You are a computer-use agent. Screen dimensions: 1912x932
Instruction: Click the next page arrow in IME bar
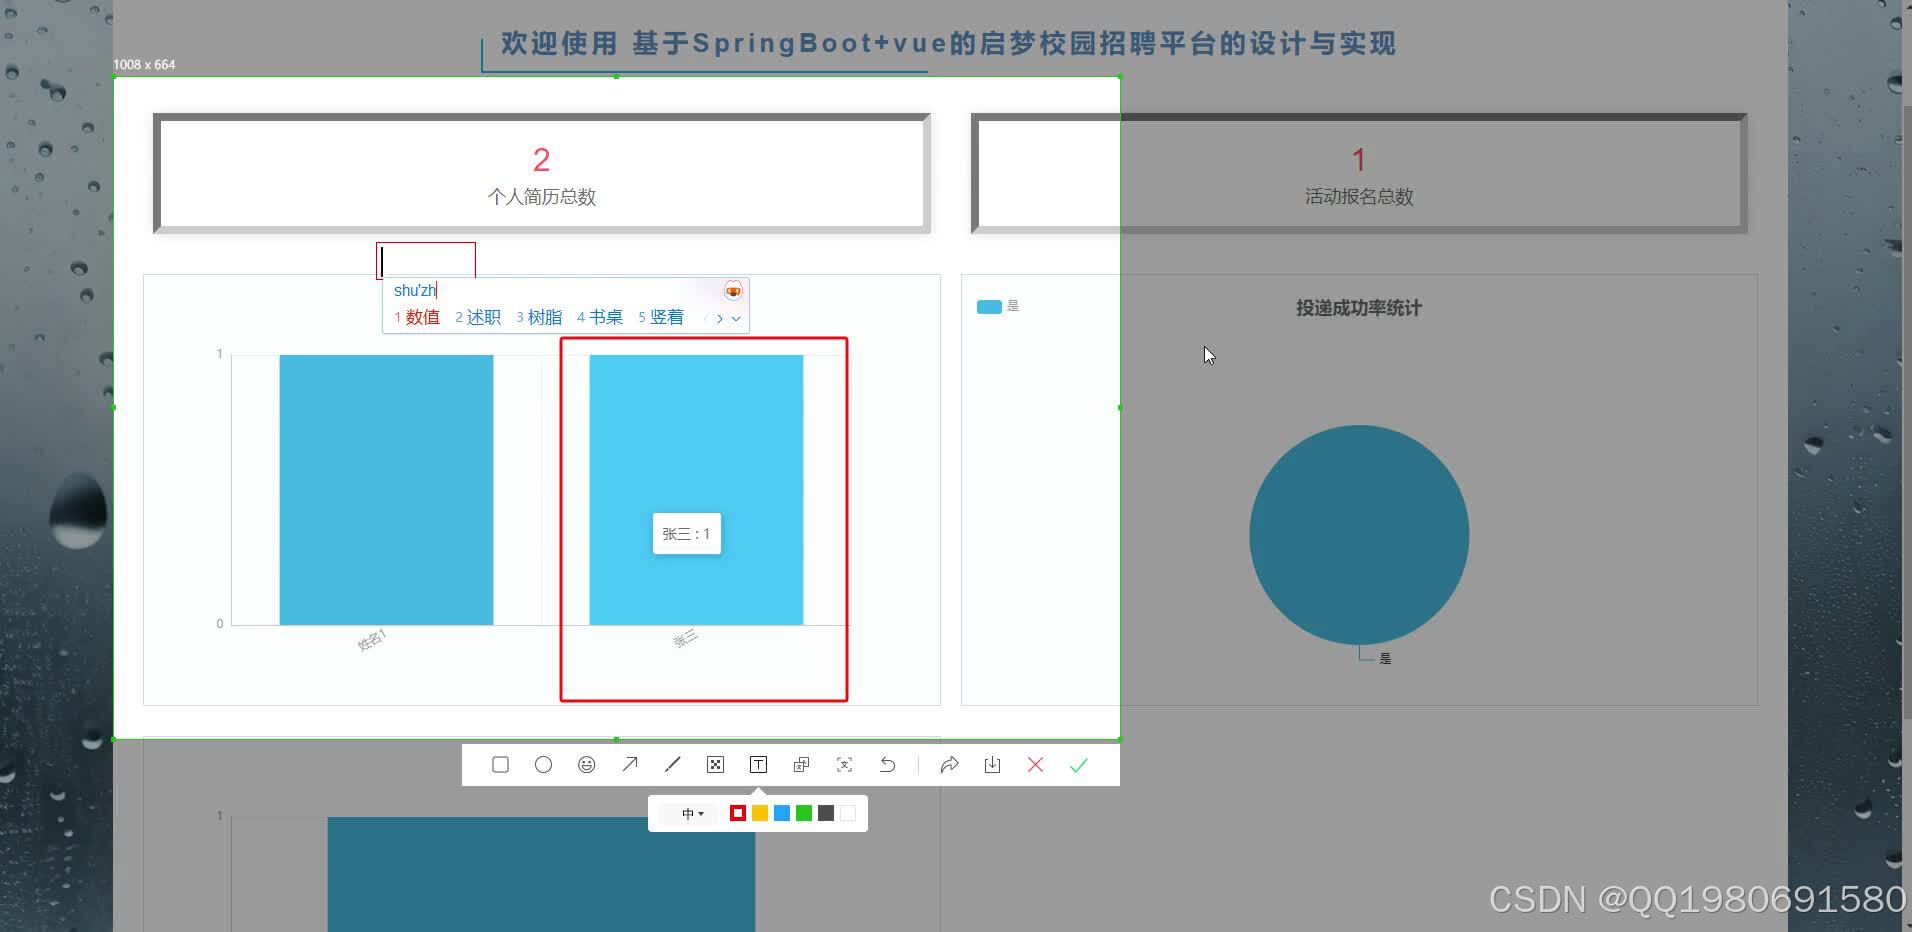click(x=721, y=318)
